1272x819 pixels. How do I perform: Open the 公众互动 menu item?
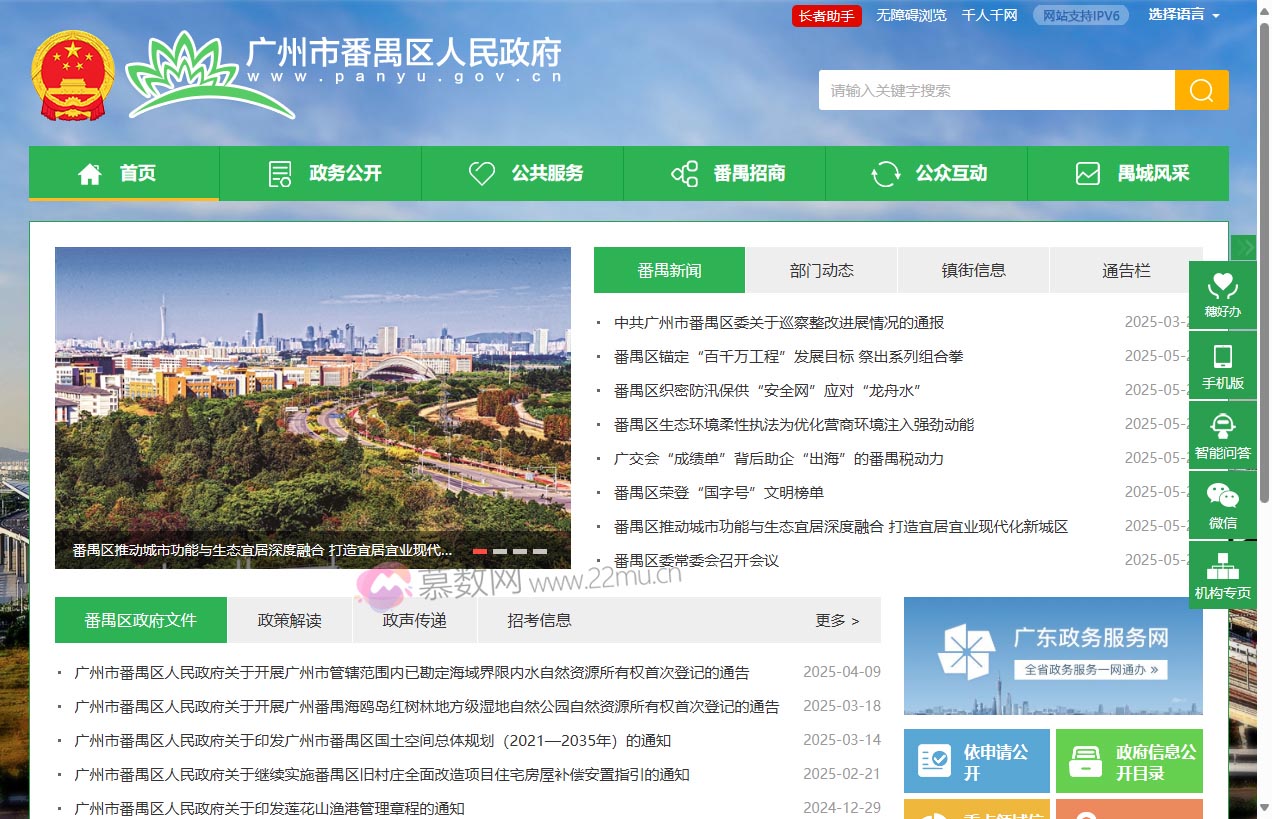(926, 172)
